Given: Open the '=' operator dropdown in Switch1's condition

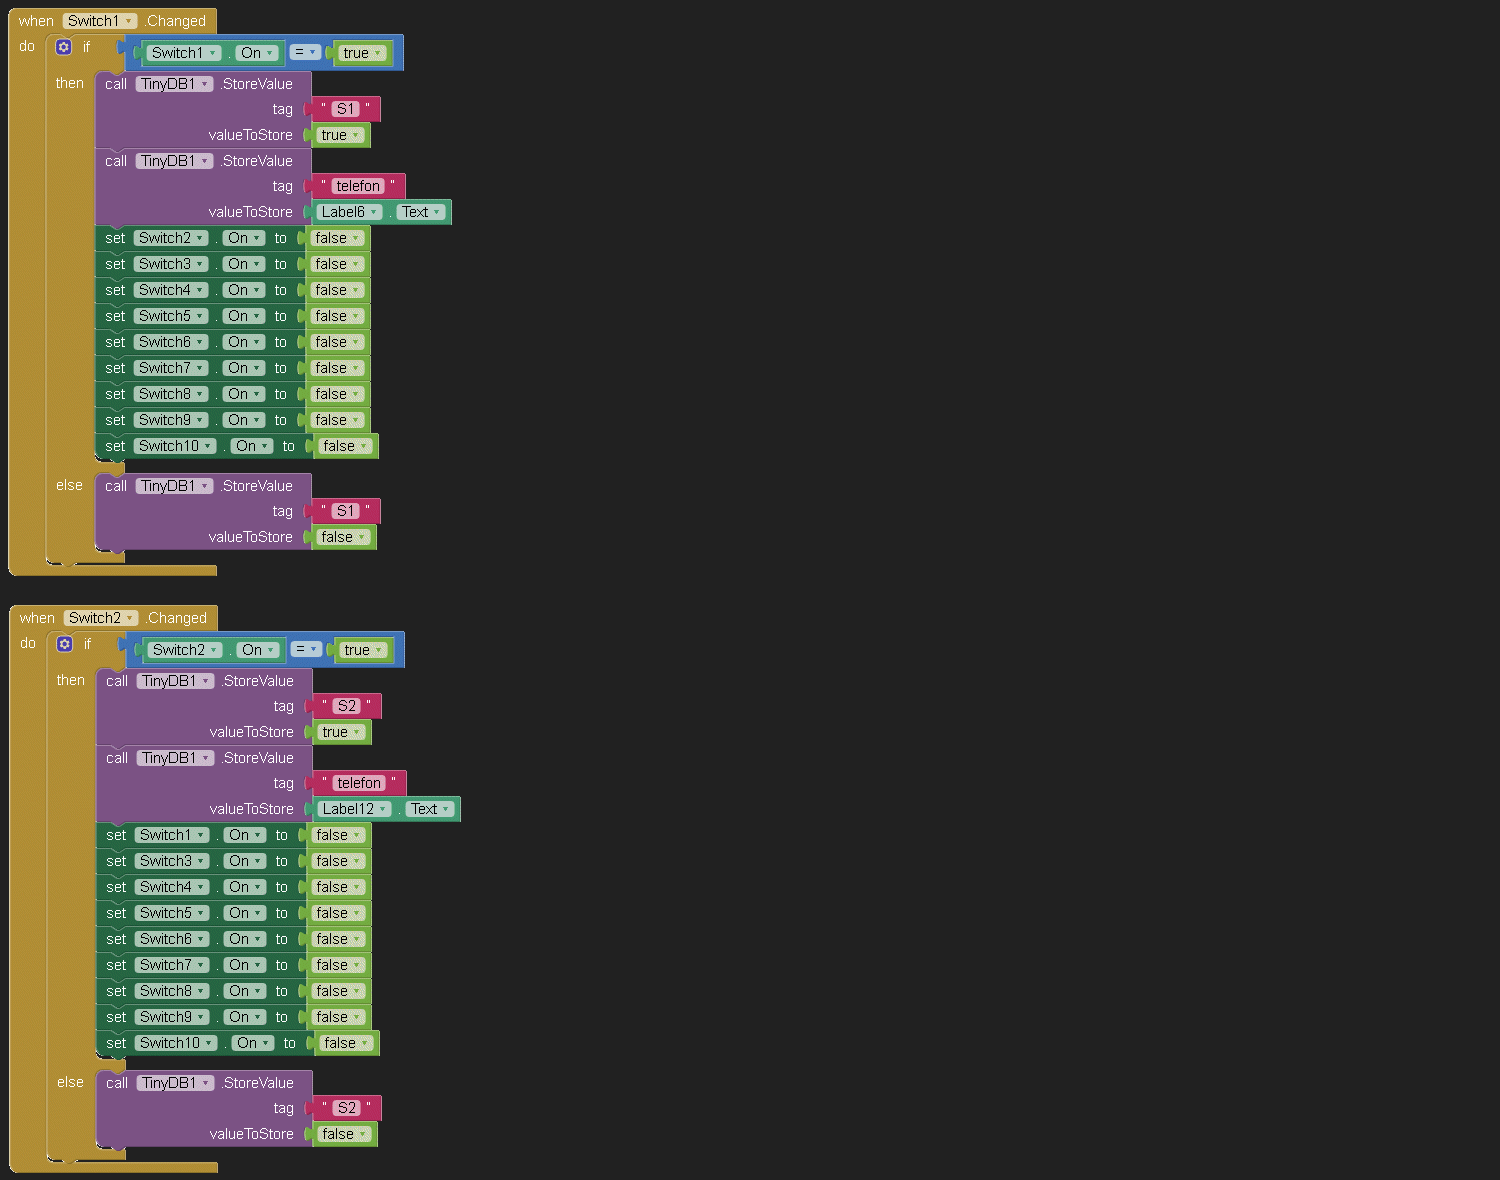Looking at the screenshot, I should point(304,52).
